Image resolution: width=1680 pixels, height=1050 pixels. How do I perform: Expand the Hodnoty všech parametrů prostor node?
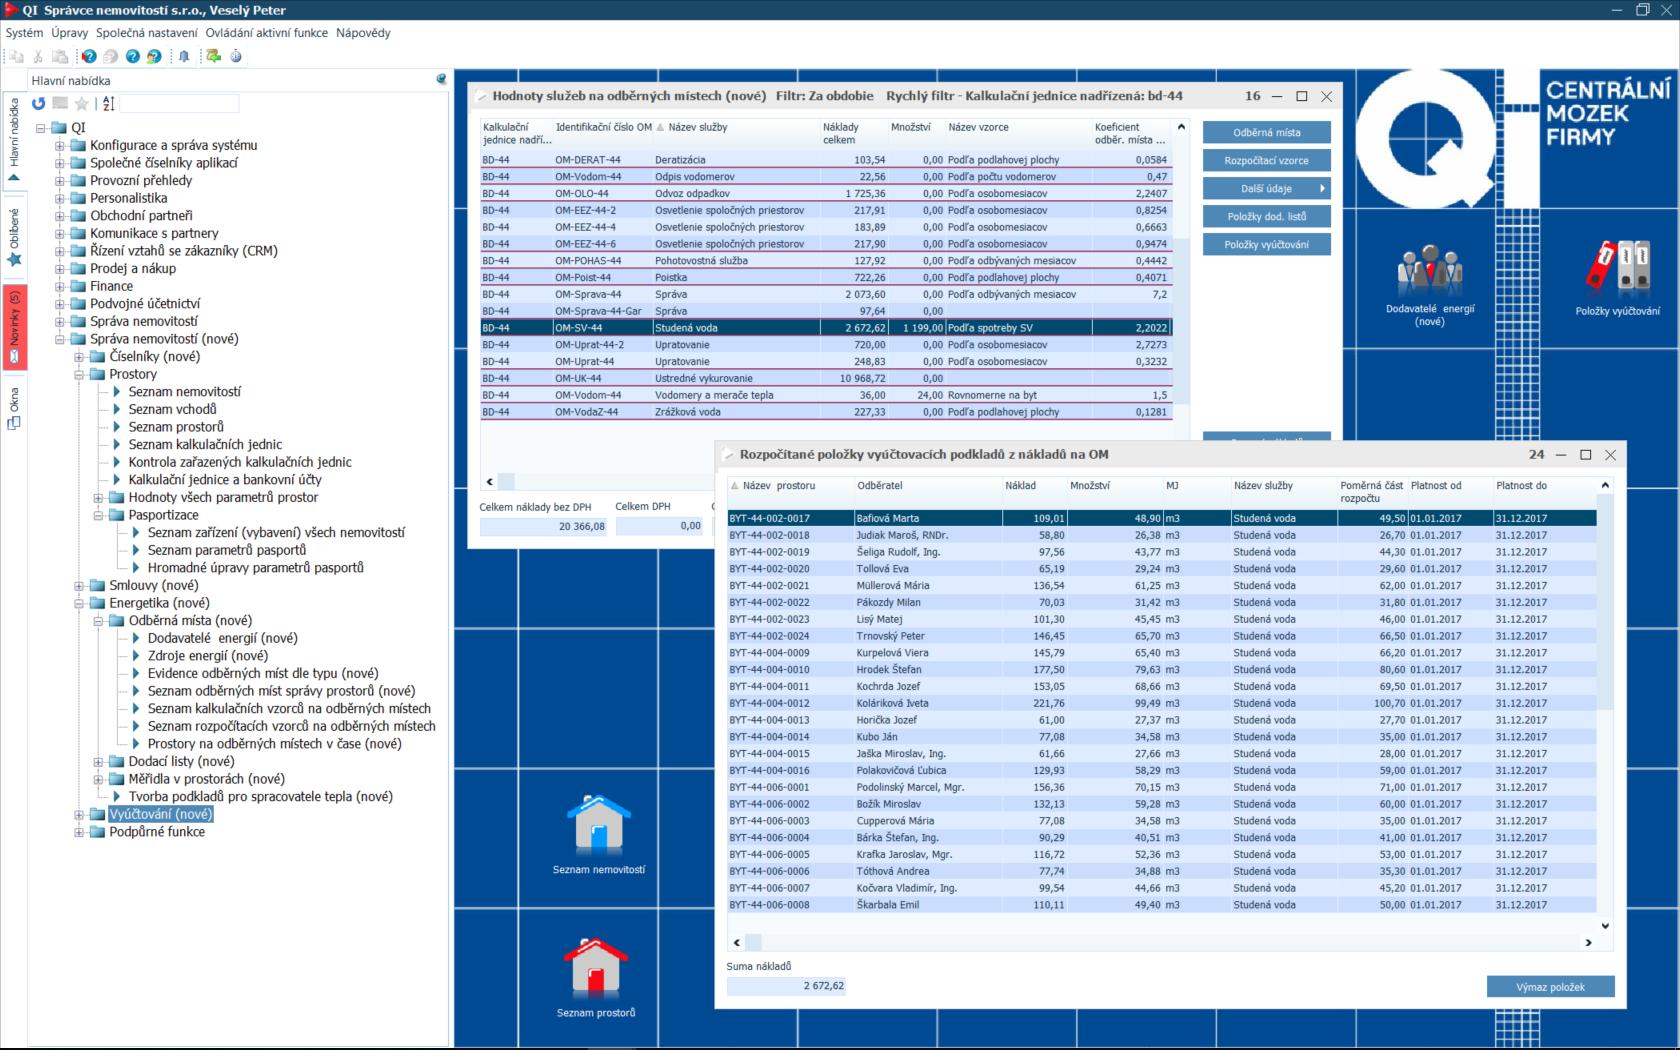tap(98, 498)
